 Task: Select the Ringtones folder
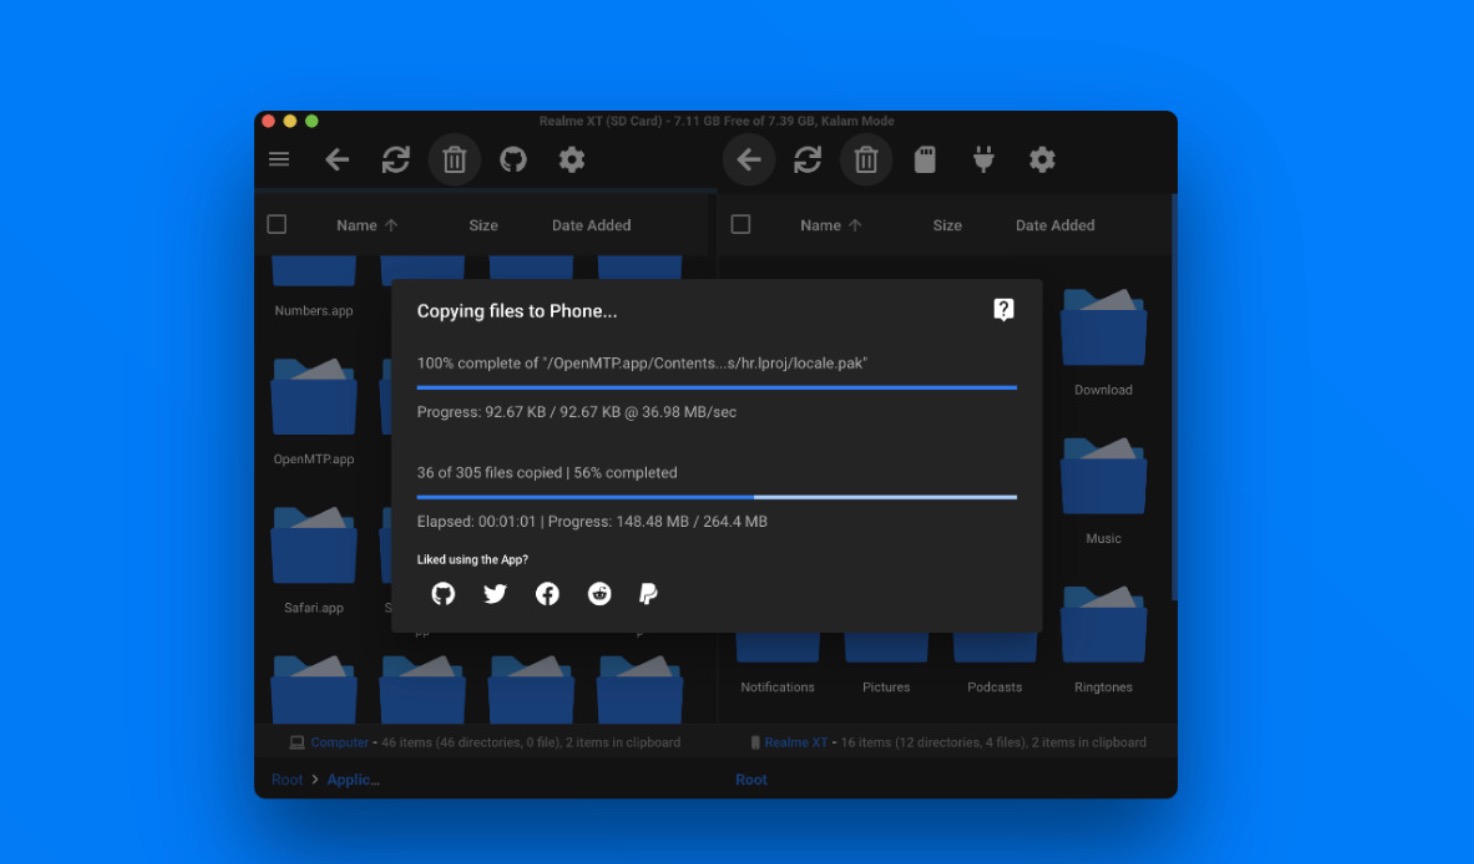tap(1103, 639)
